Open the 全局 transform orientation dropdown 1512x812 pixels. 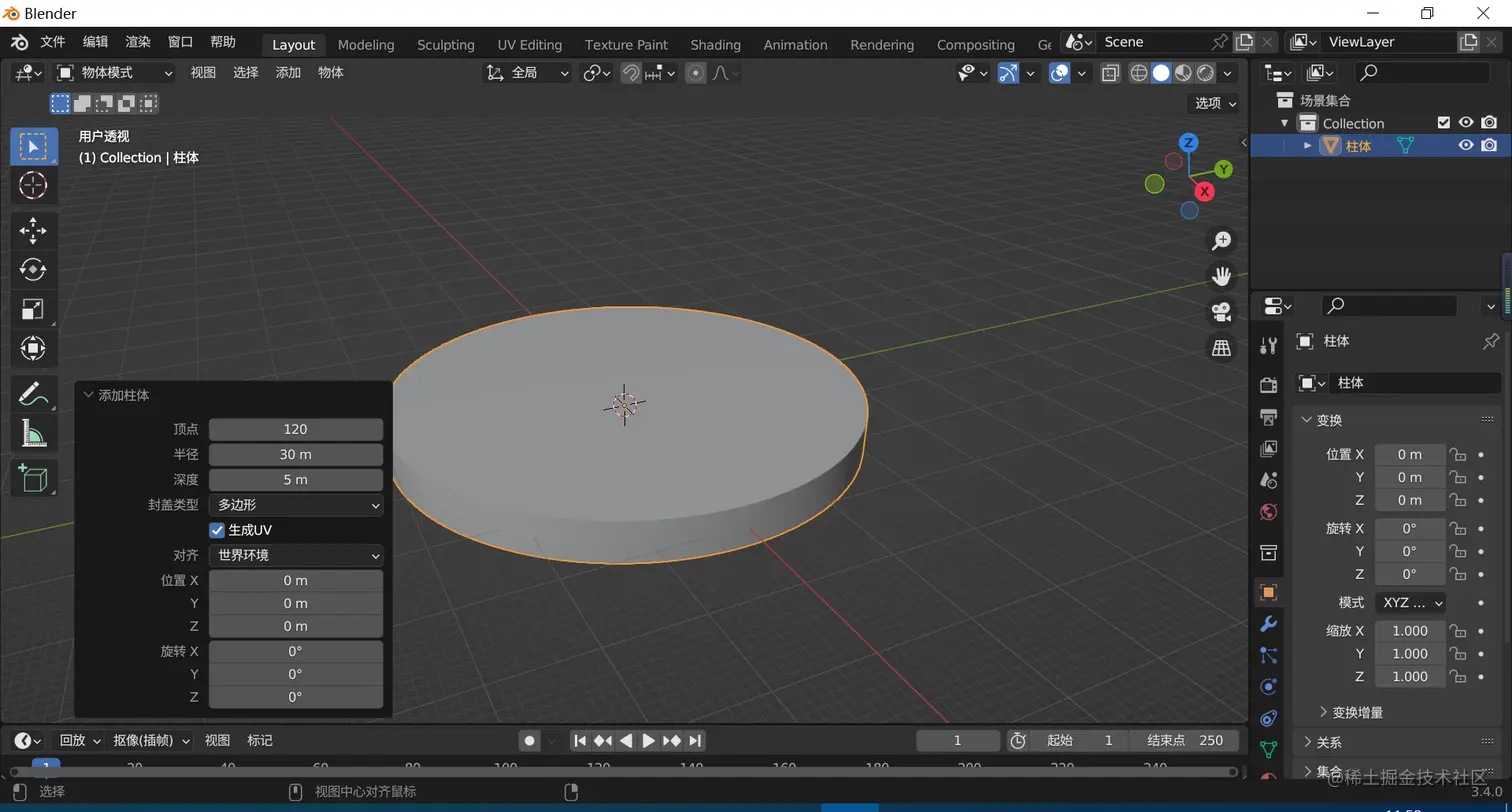tap(528, 73)
